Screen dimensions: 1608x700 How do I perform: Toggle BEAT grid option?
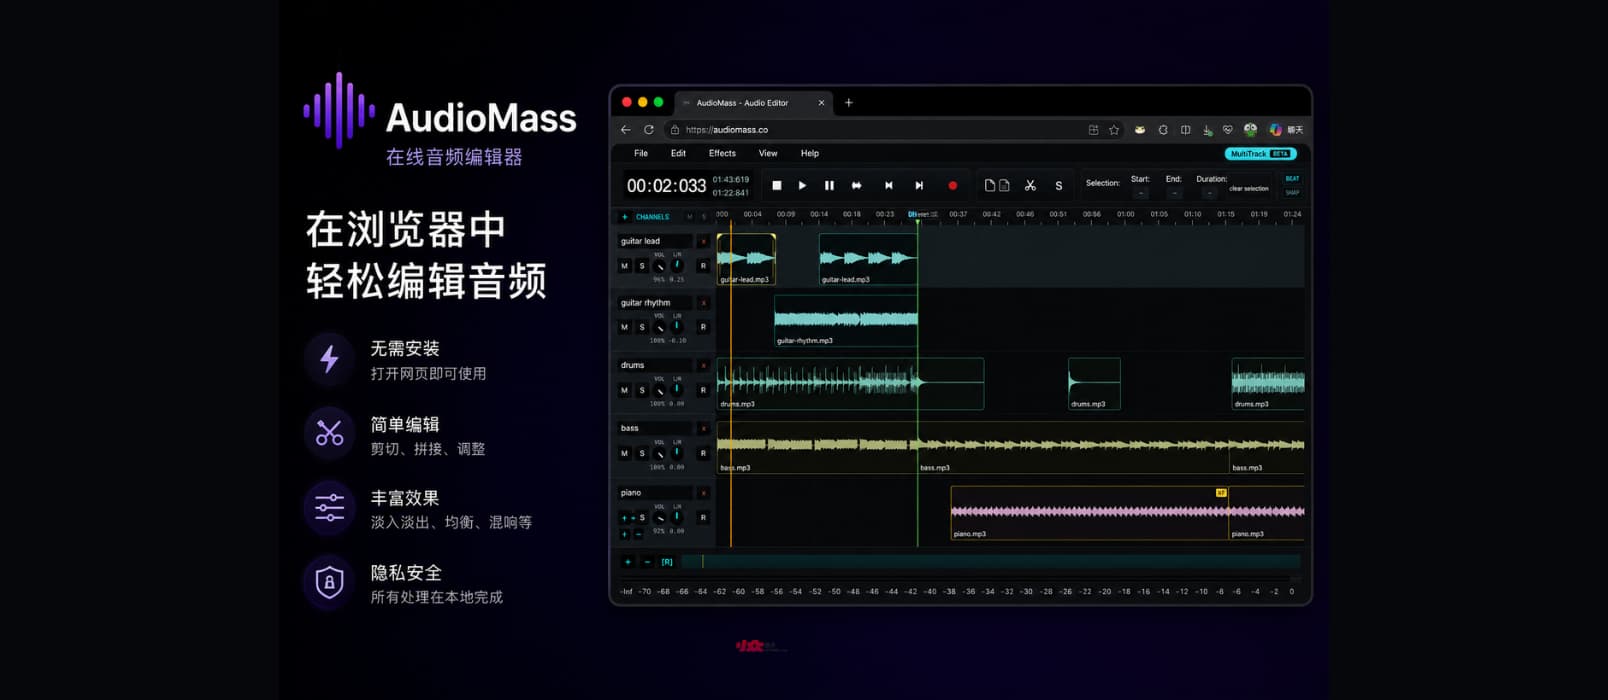pyautogui.click(x=1292, y=179)
